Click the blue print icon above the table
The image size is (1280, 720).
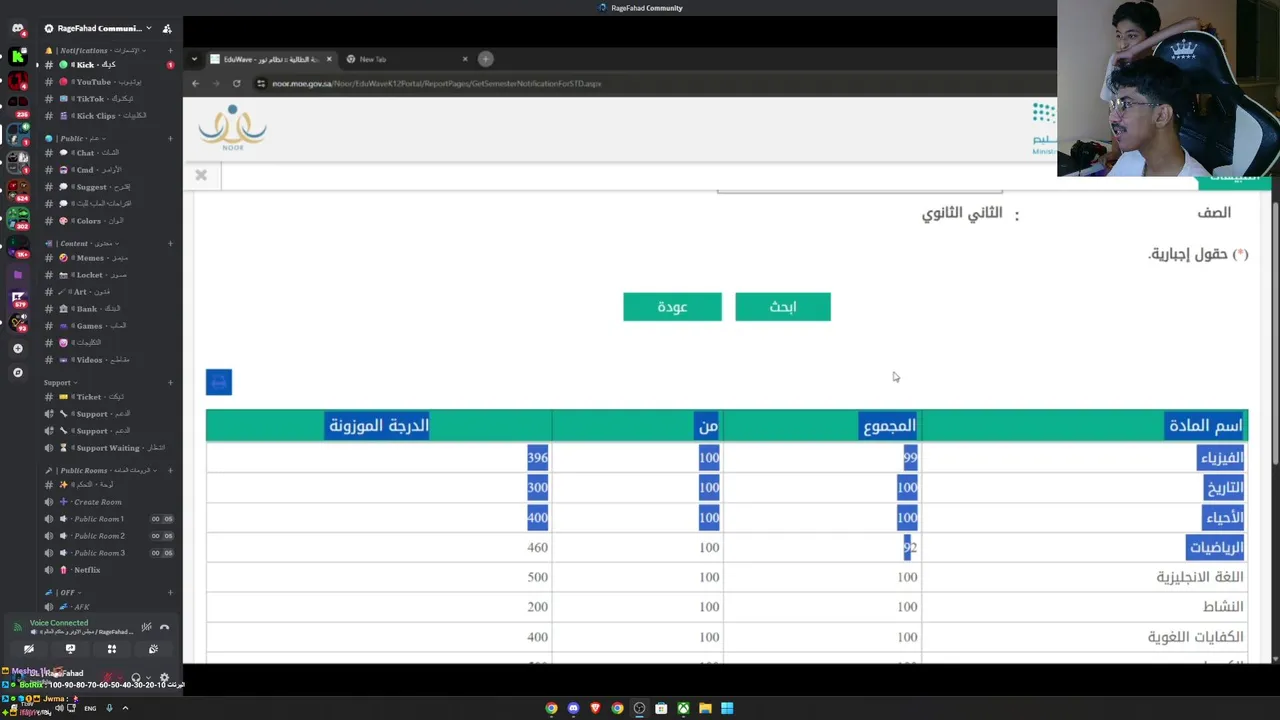click(x=219, y=382)
